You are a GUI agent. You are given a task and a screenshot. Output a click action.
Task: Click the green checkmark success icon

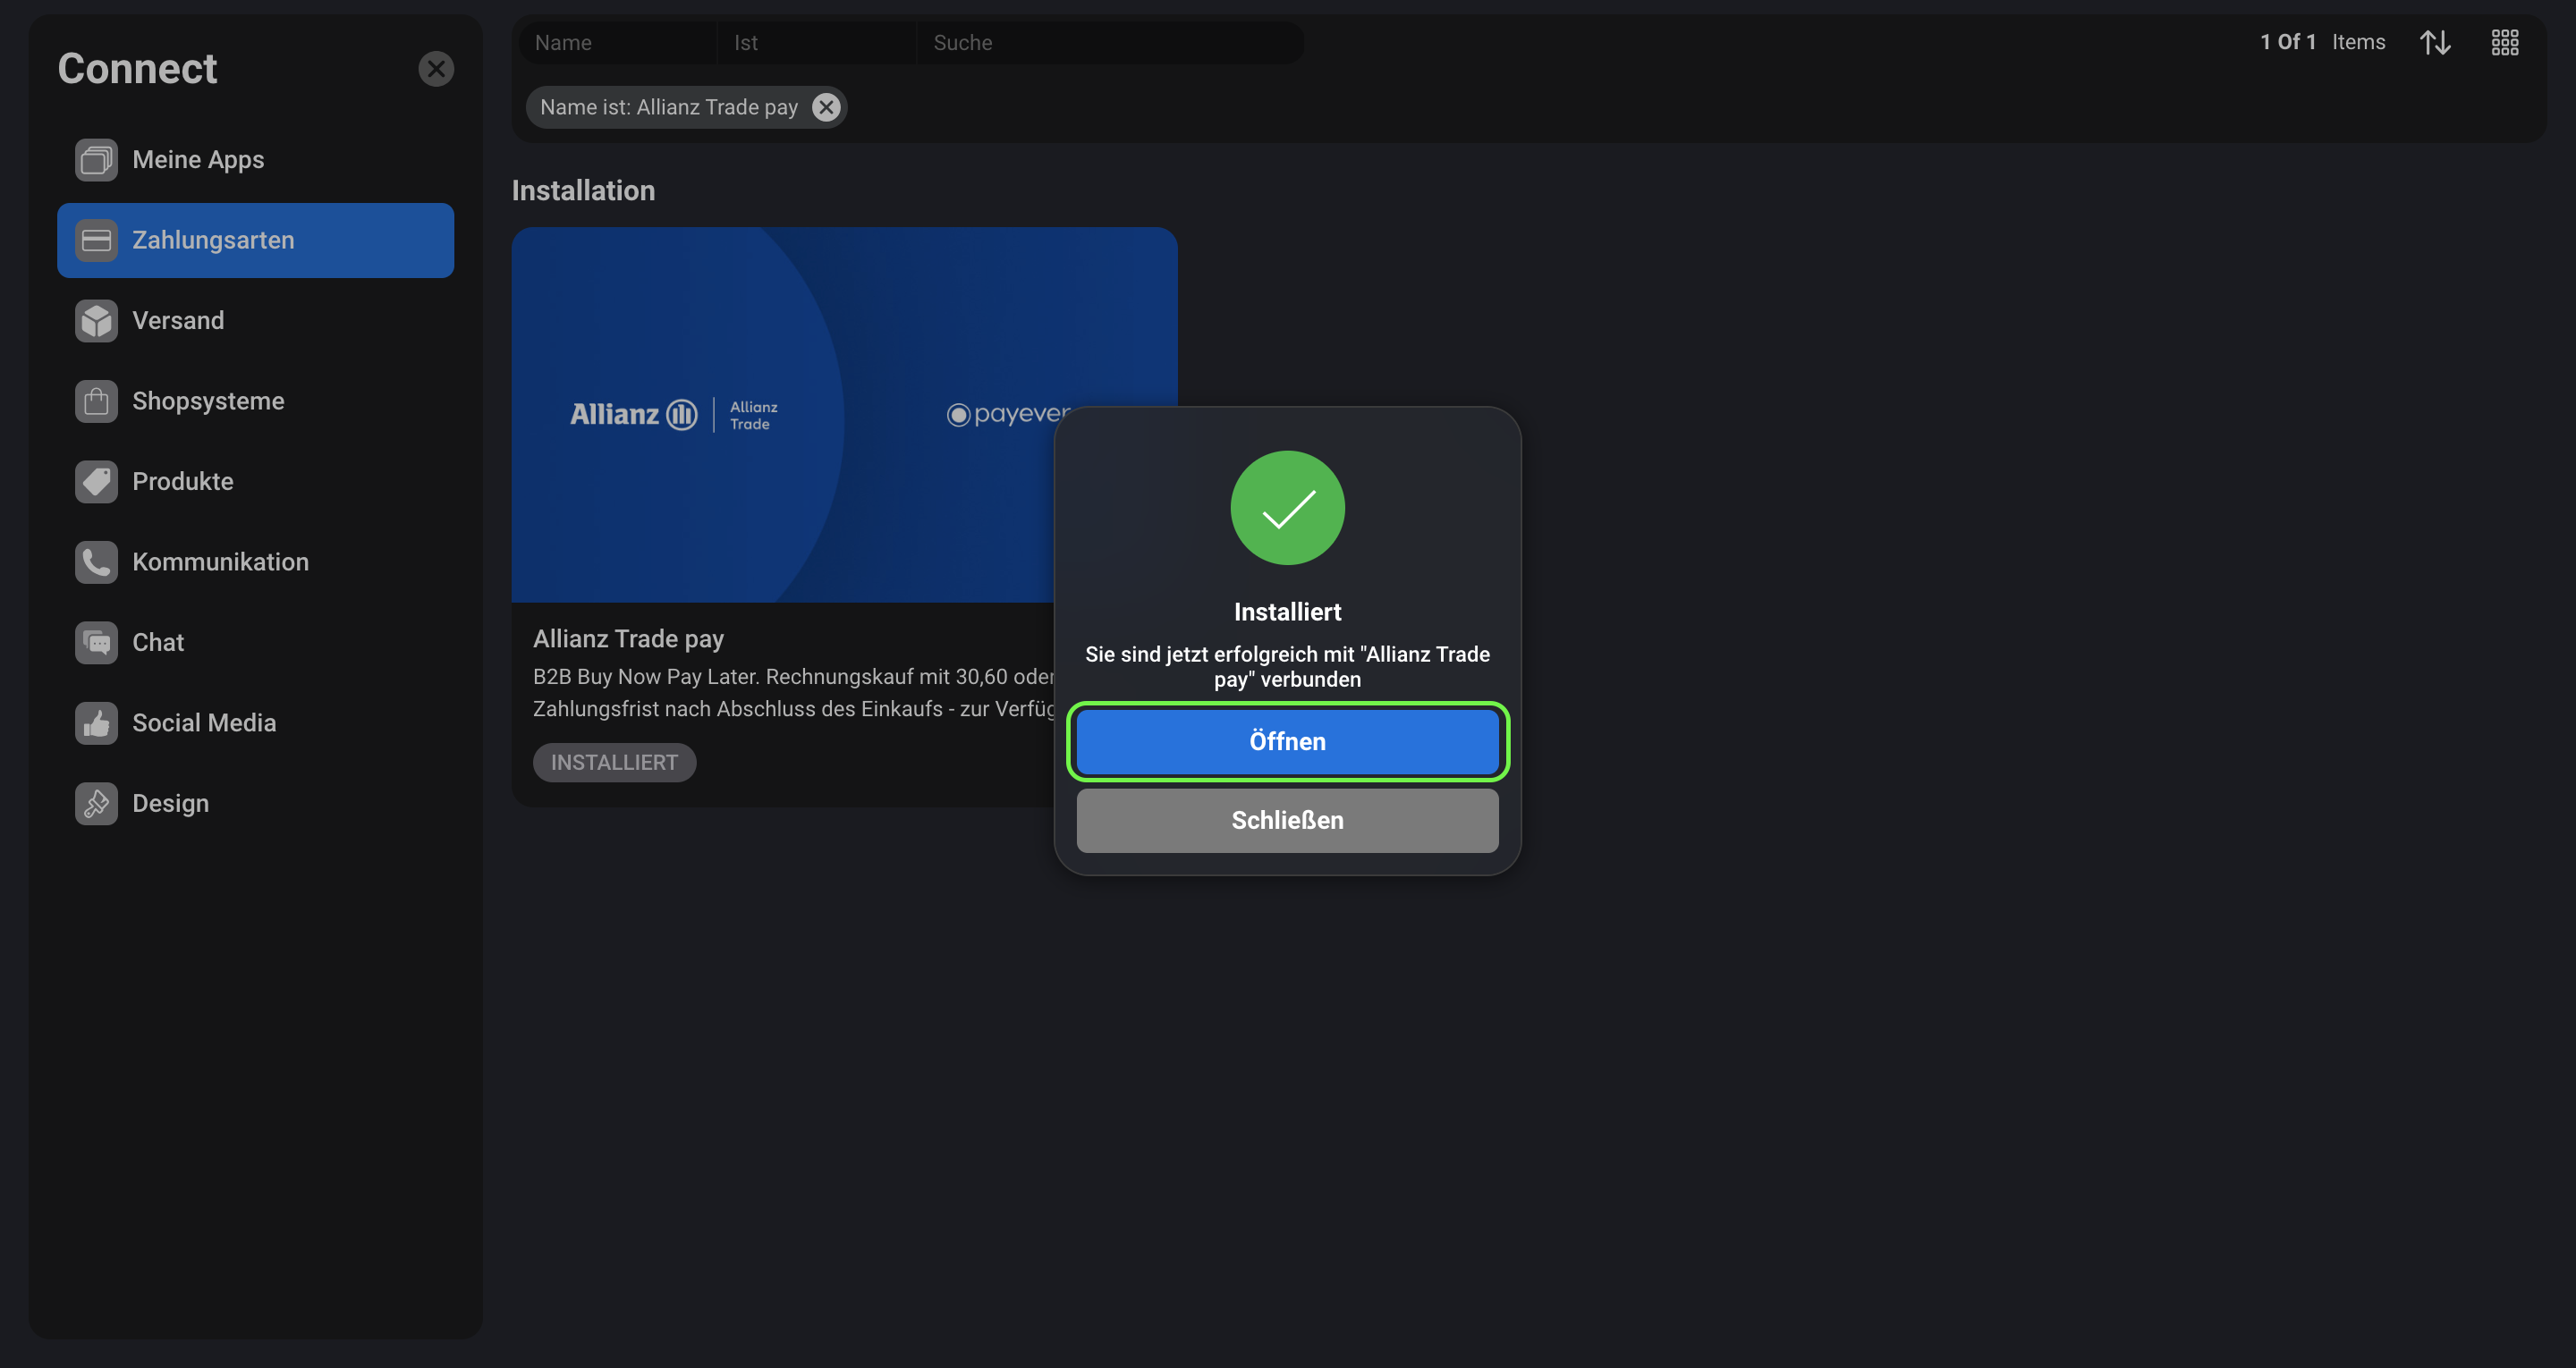point(1287,508)
